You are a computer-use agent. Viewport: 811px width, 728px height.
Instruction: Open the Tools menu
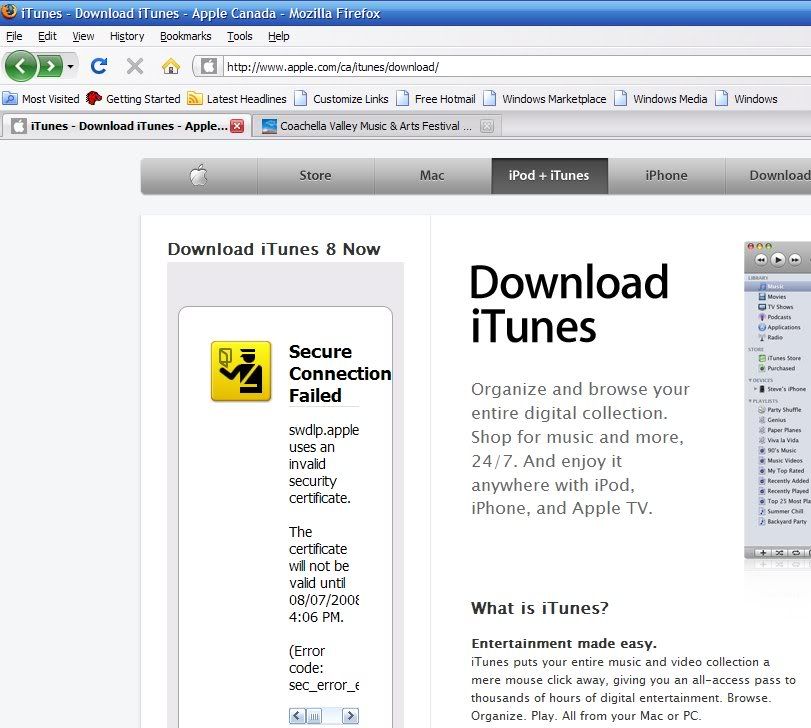point(239,36)
